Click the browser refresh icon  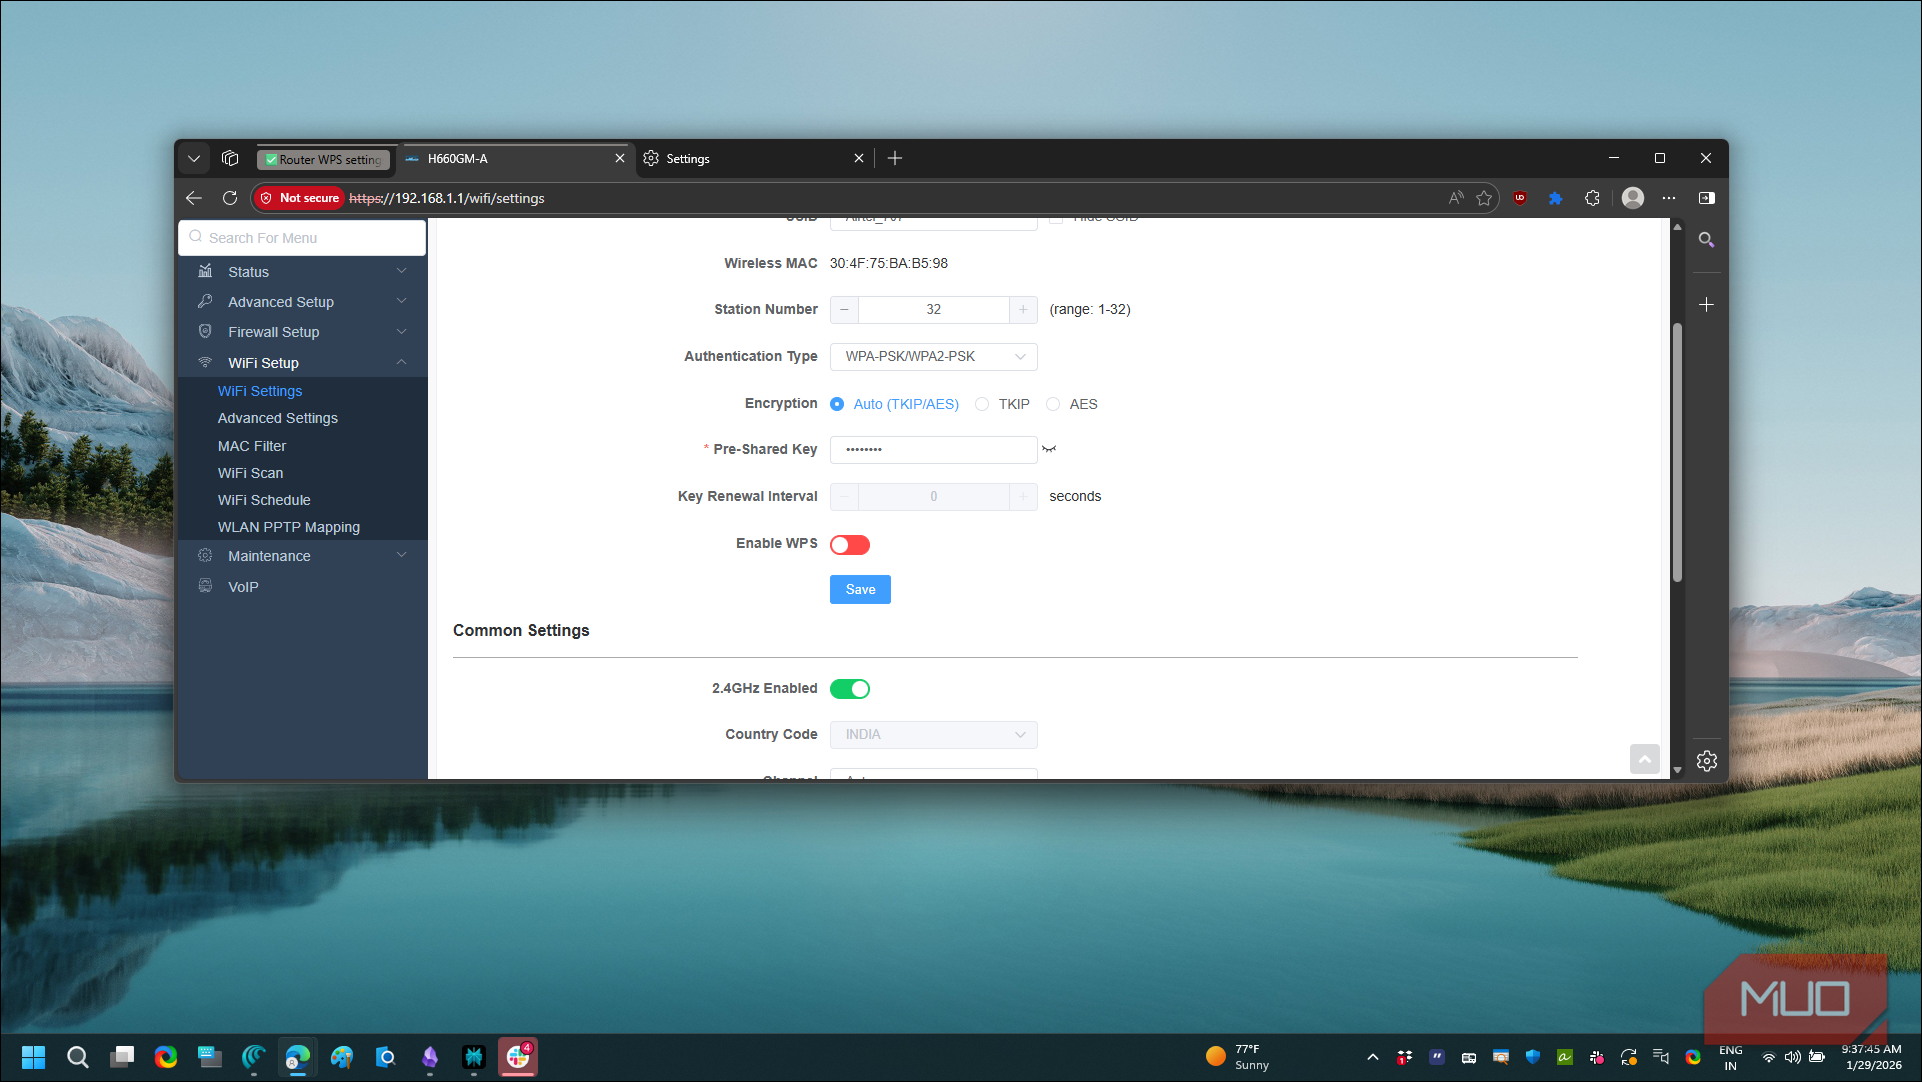coord(230,198)
